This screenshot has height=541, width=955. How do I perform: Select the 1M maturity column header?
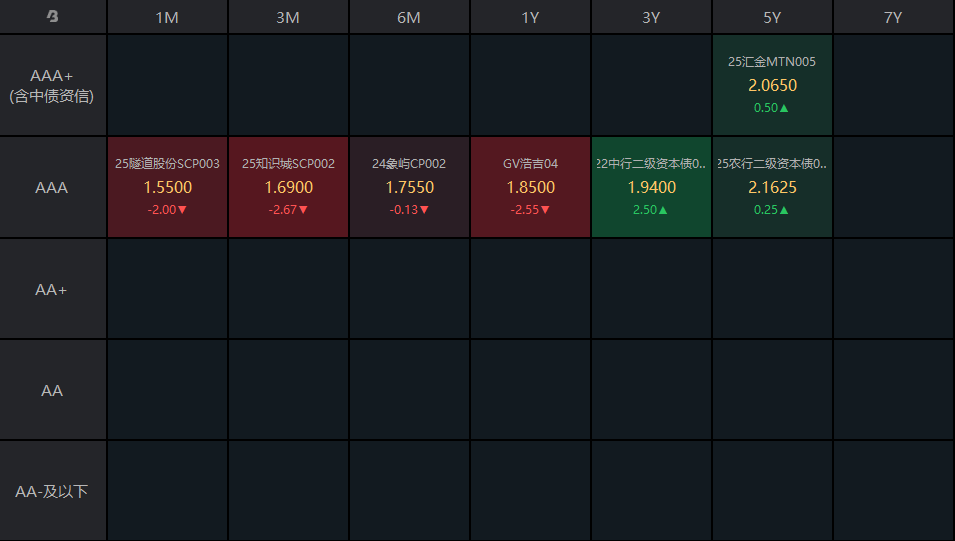click(167, 17)
